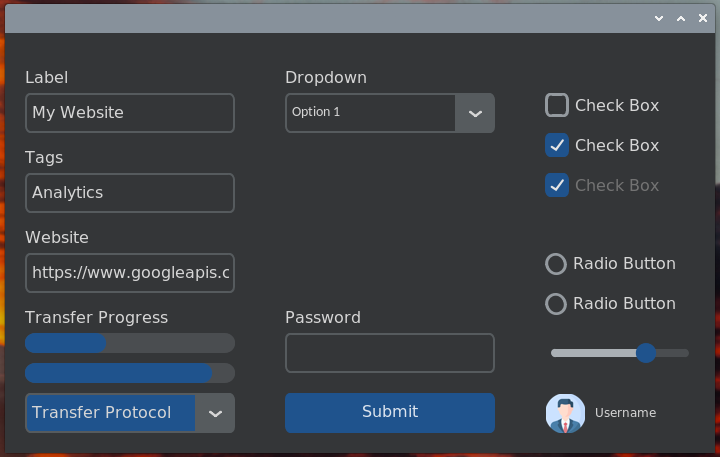Viewport: 720px width, 457px height.
Task: Click the blue slider handle
Action: pyautogui.click(x=646, y=353)
